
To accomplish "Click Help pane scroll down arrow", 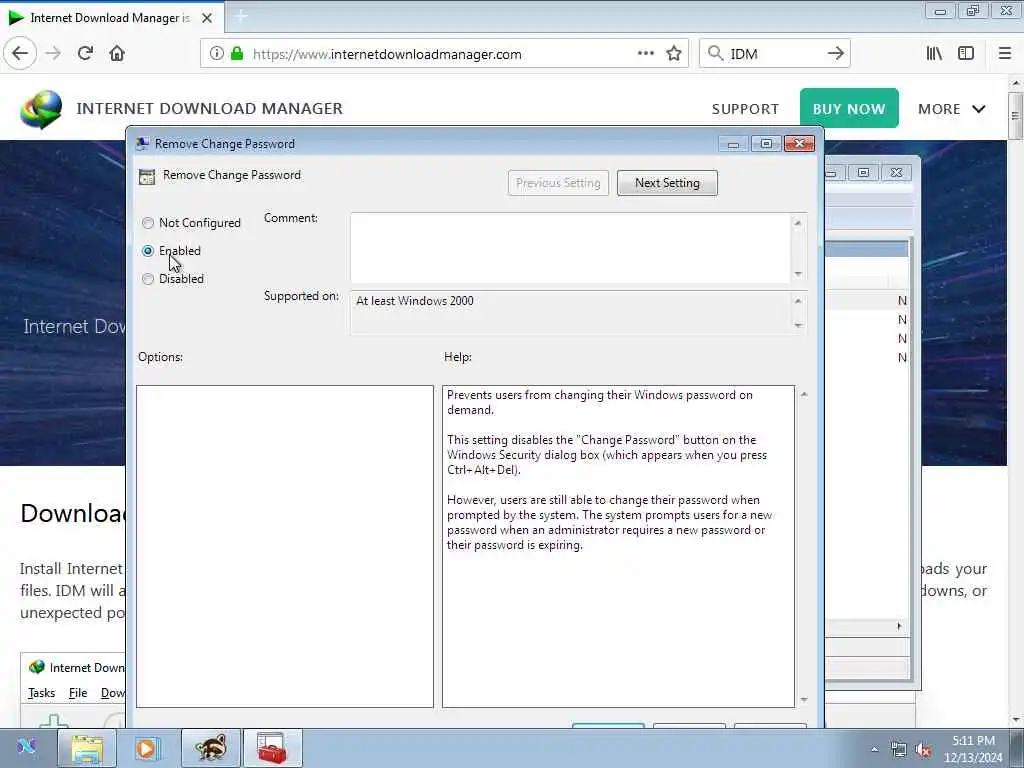I will point(804,699).
